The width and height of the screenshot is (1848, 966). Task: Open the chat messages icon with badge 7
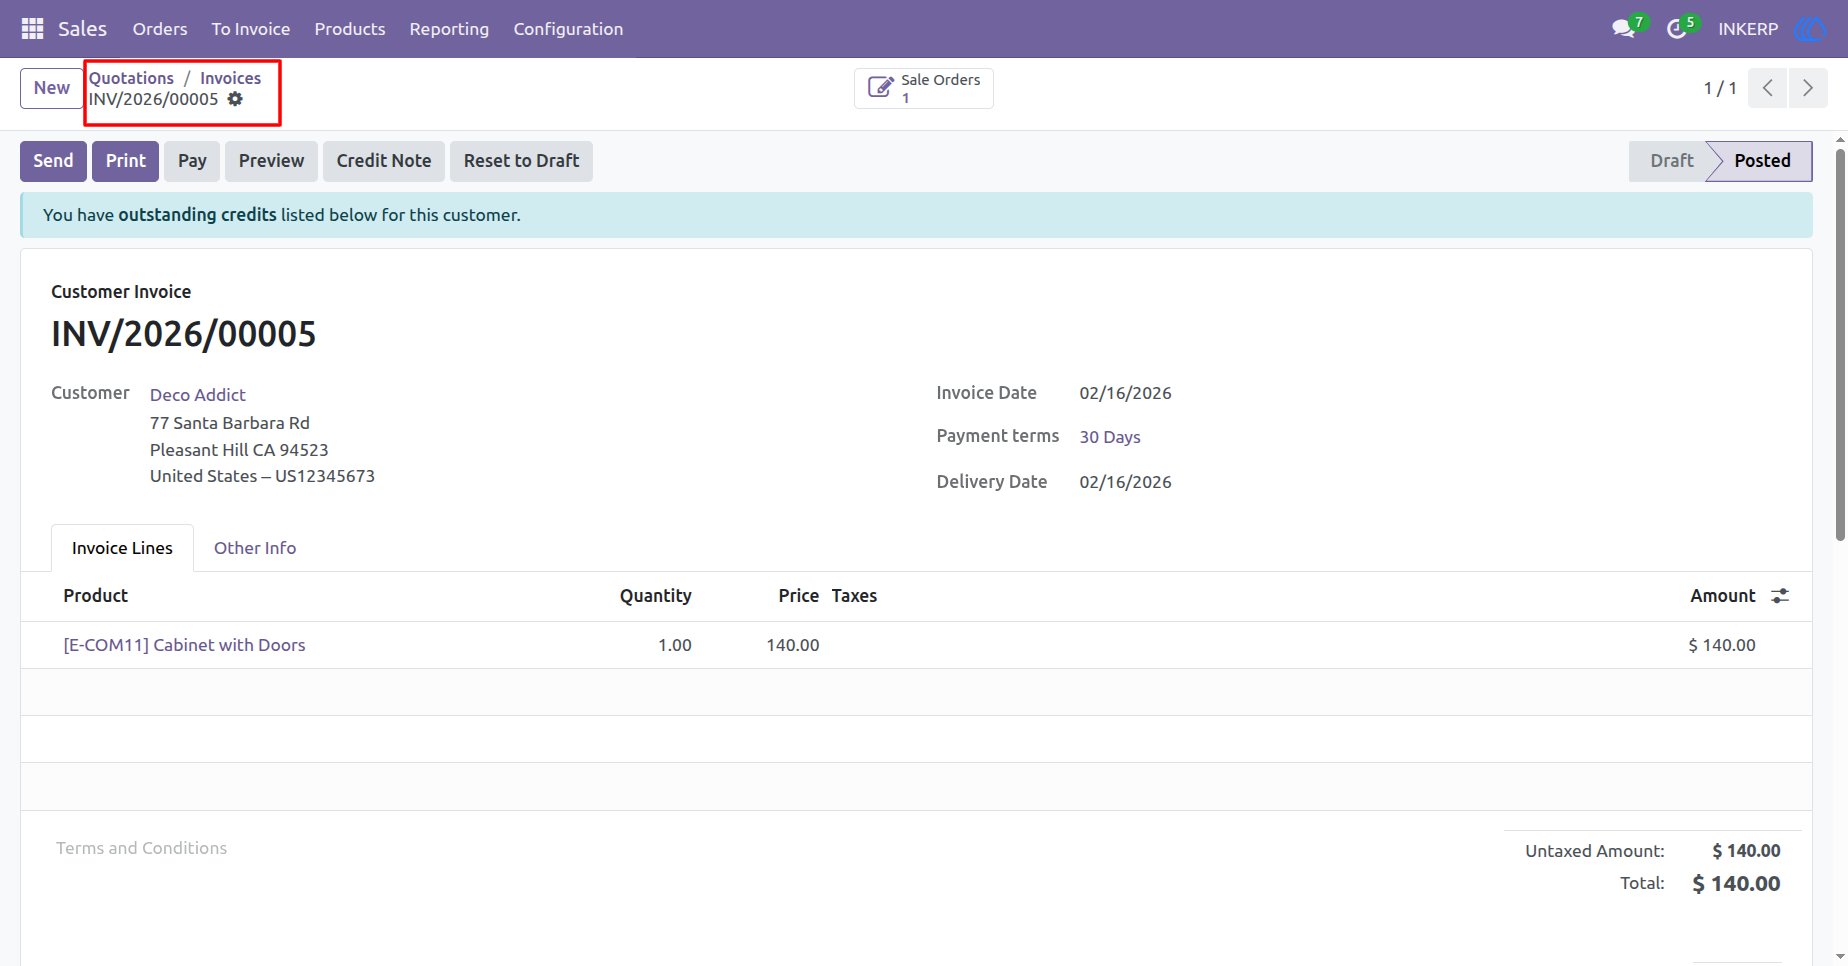tap(1624, 29)
